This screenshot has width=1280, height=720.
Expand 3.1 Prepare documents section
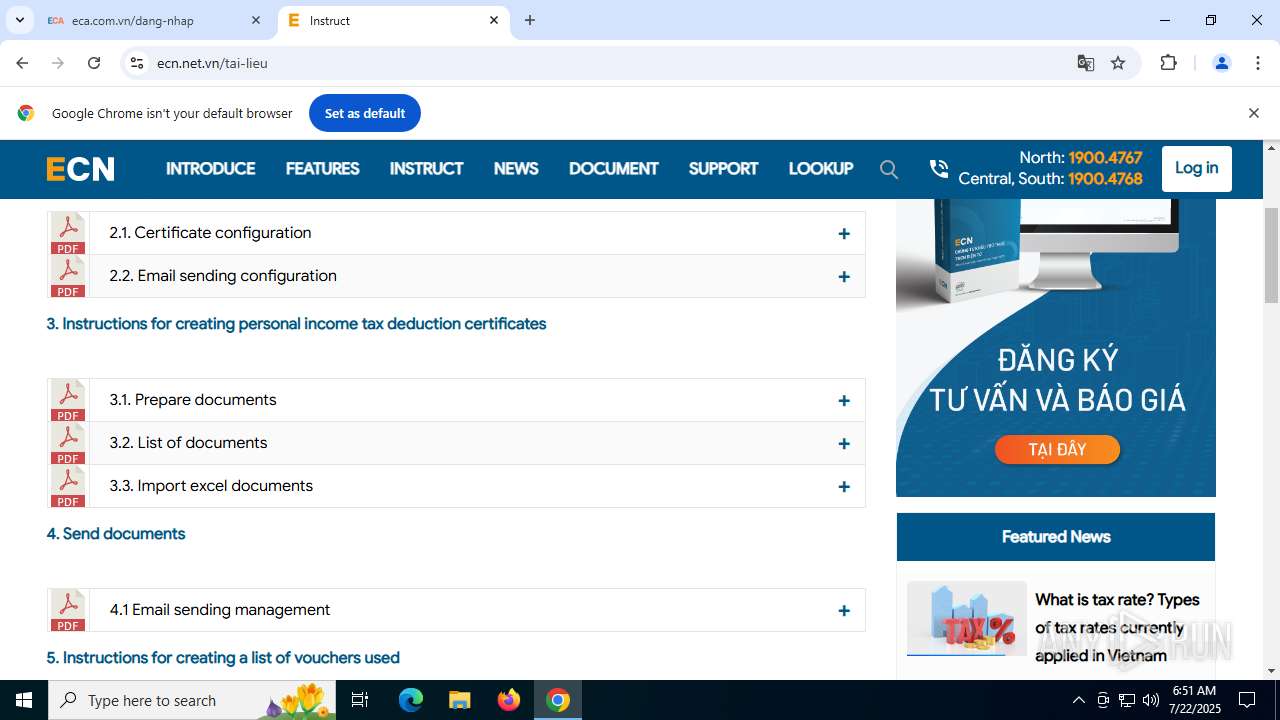[x=844, y=400]
